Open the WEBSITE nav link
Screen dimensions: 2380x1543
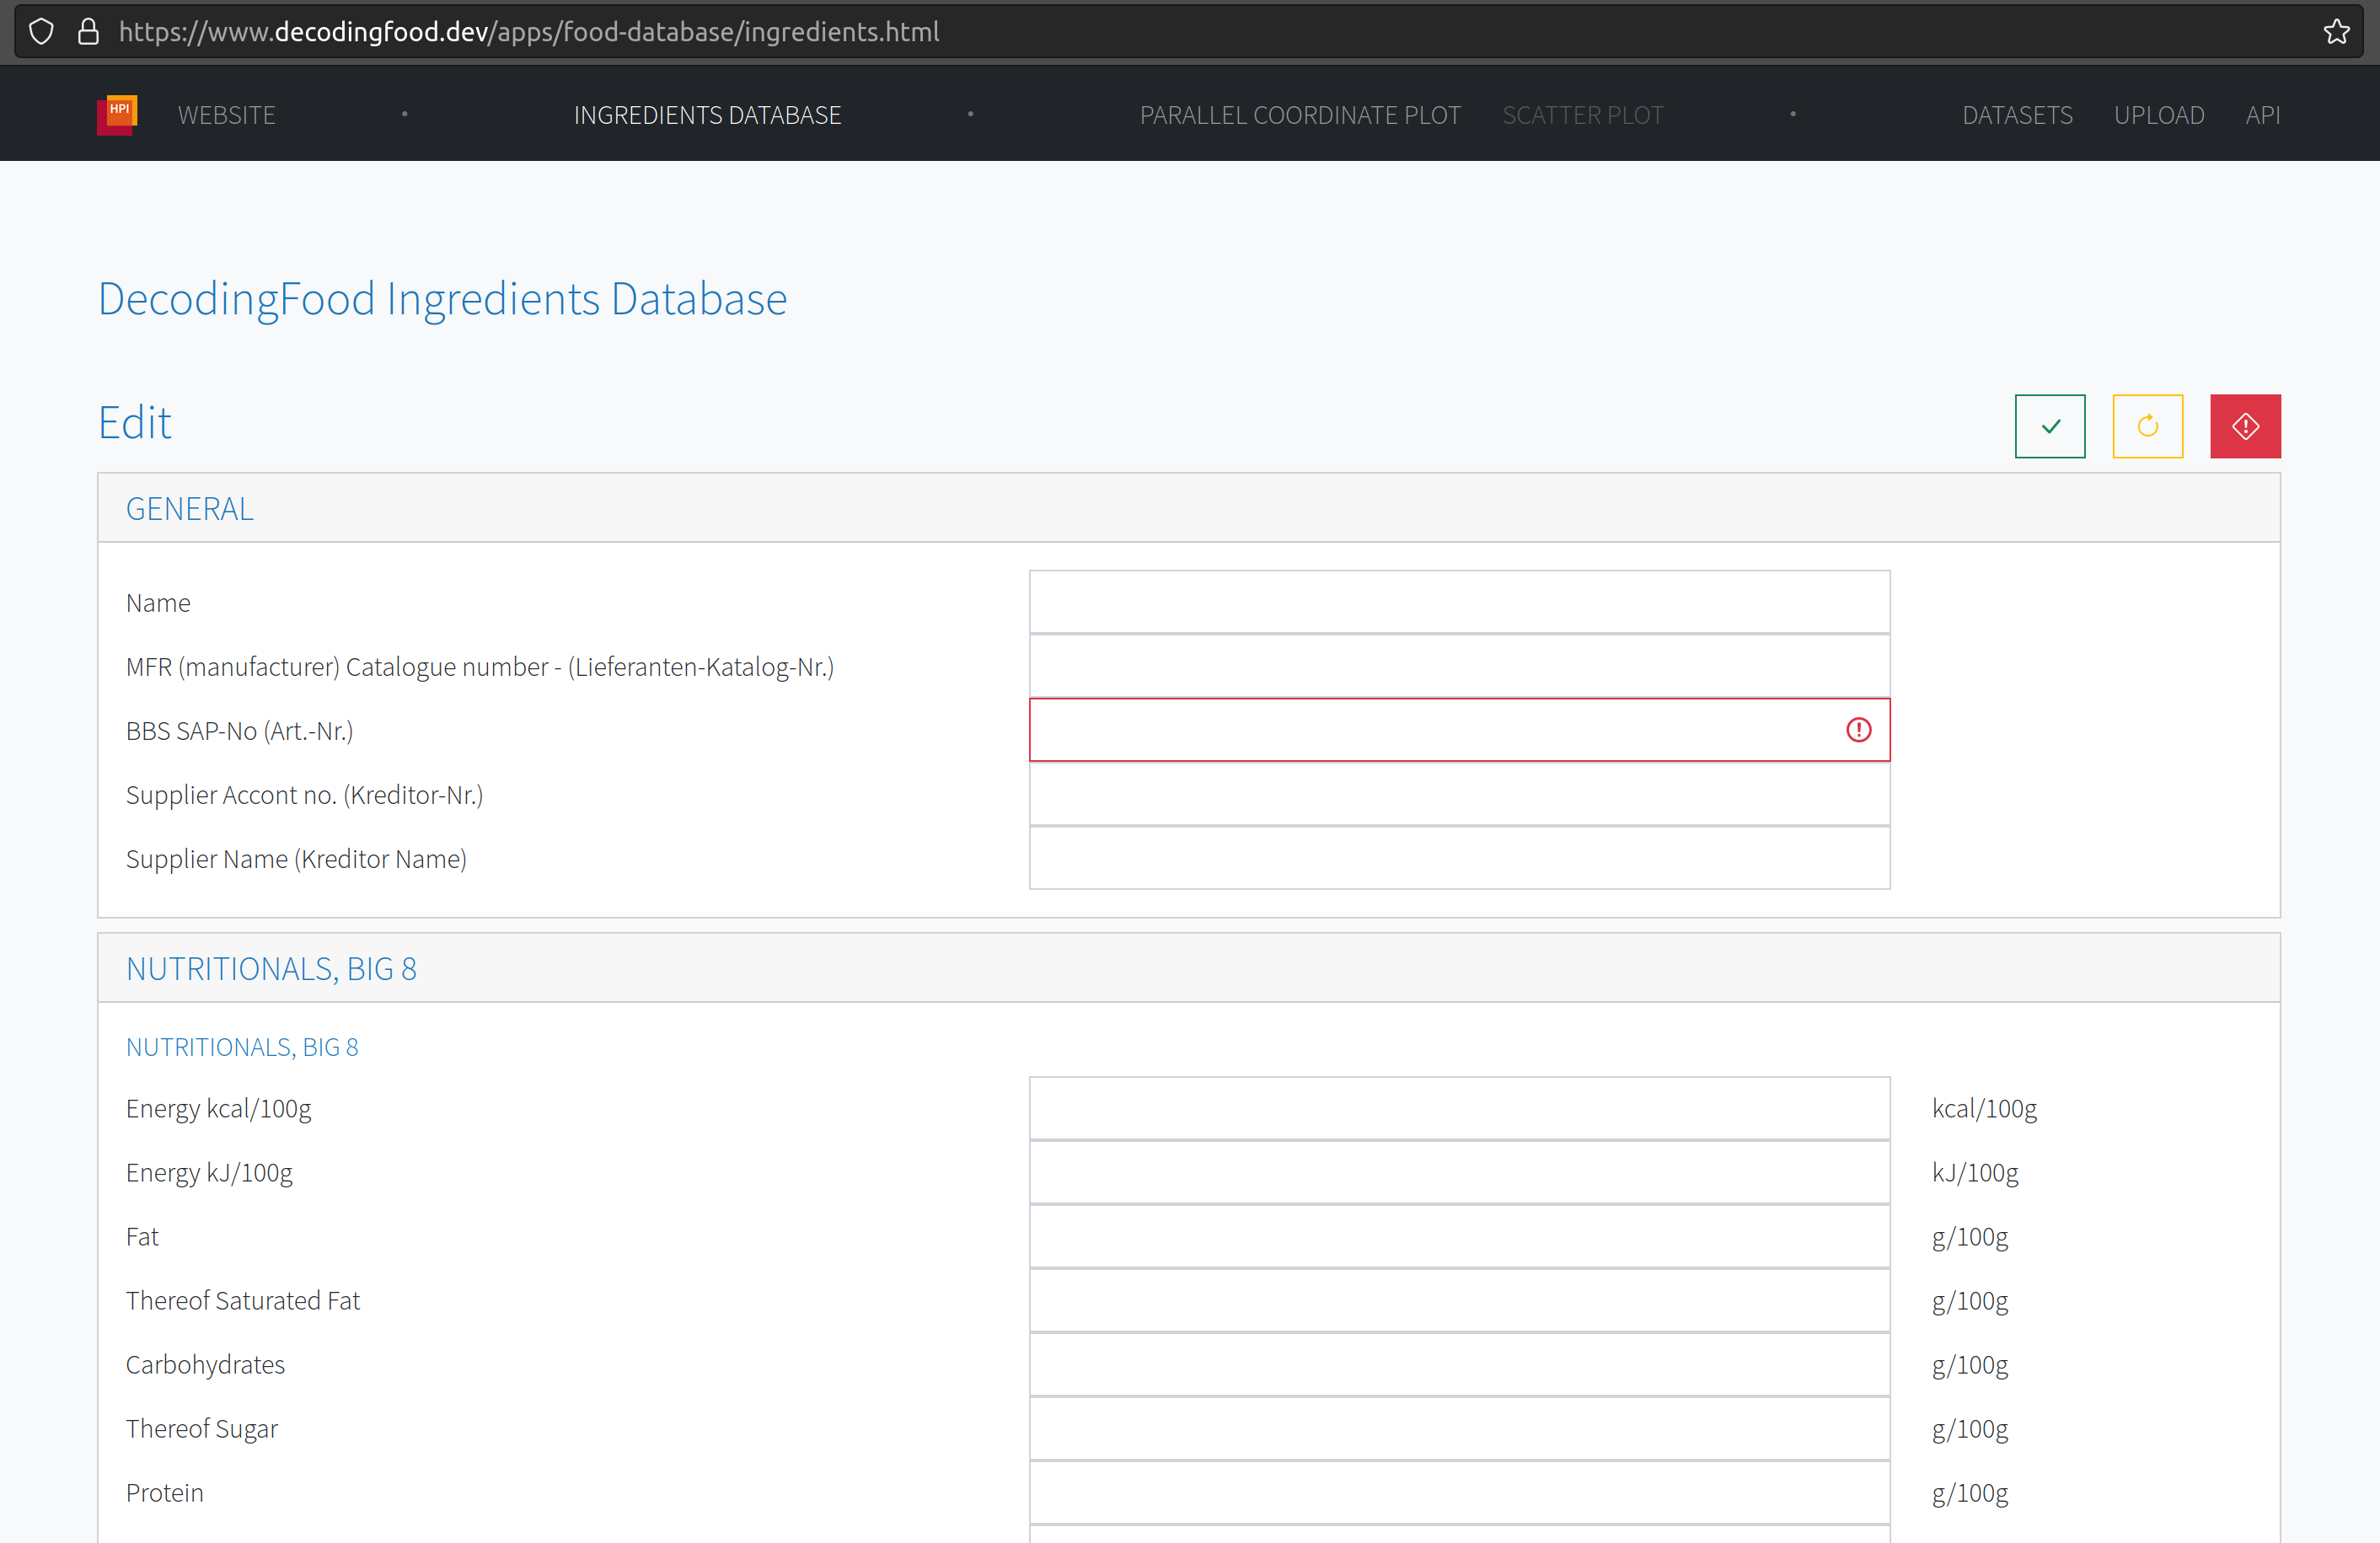tap(226, 115)
